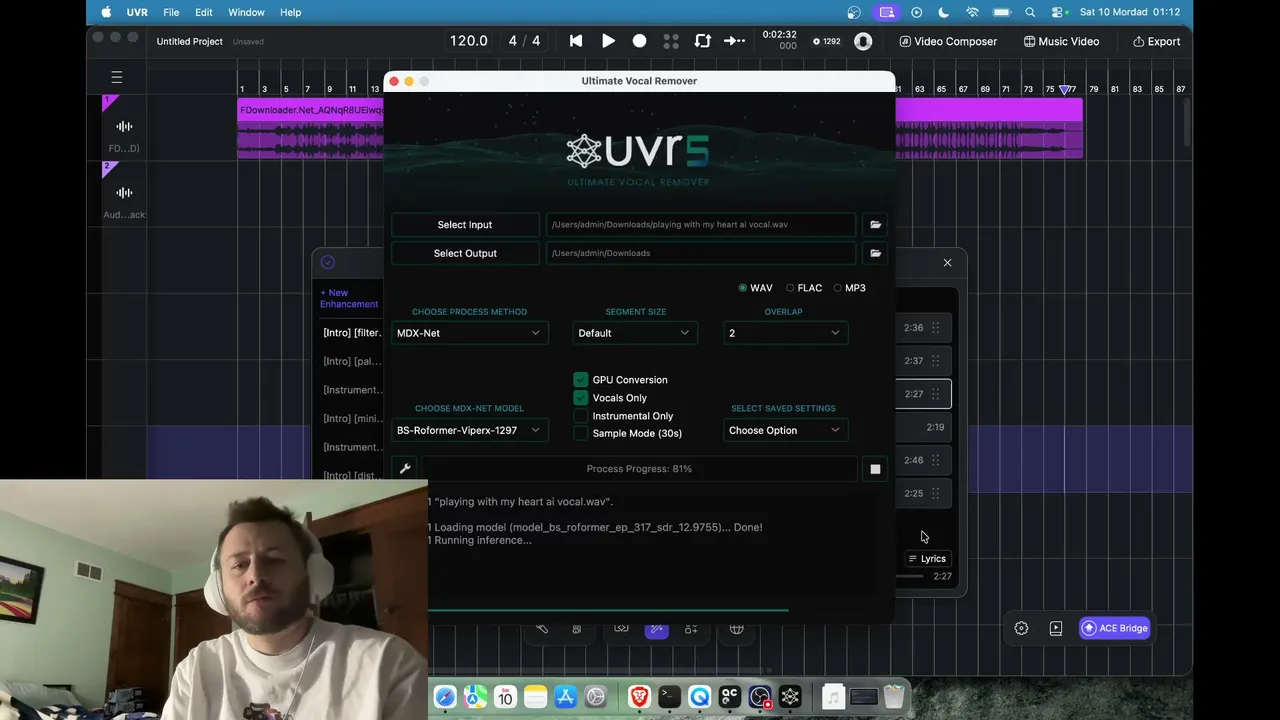Click the playback slider next to 2:27
The image size is (1280, 720).
pyautogui.click(x=910, y=576)
